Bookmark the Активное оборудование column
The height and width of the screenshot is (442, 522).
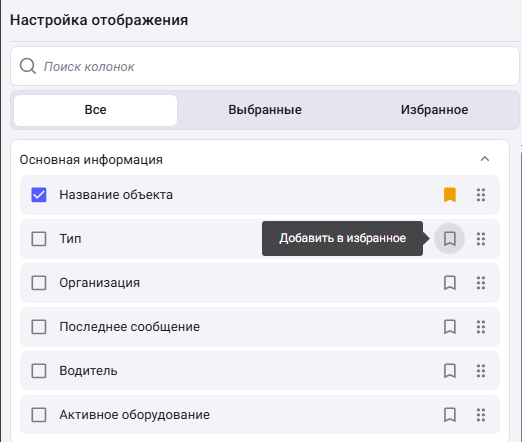pos(450,415)
